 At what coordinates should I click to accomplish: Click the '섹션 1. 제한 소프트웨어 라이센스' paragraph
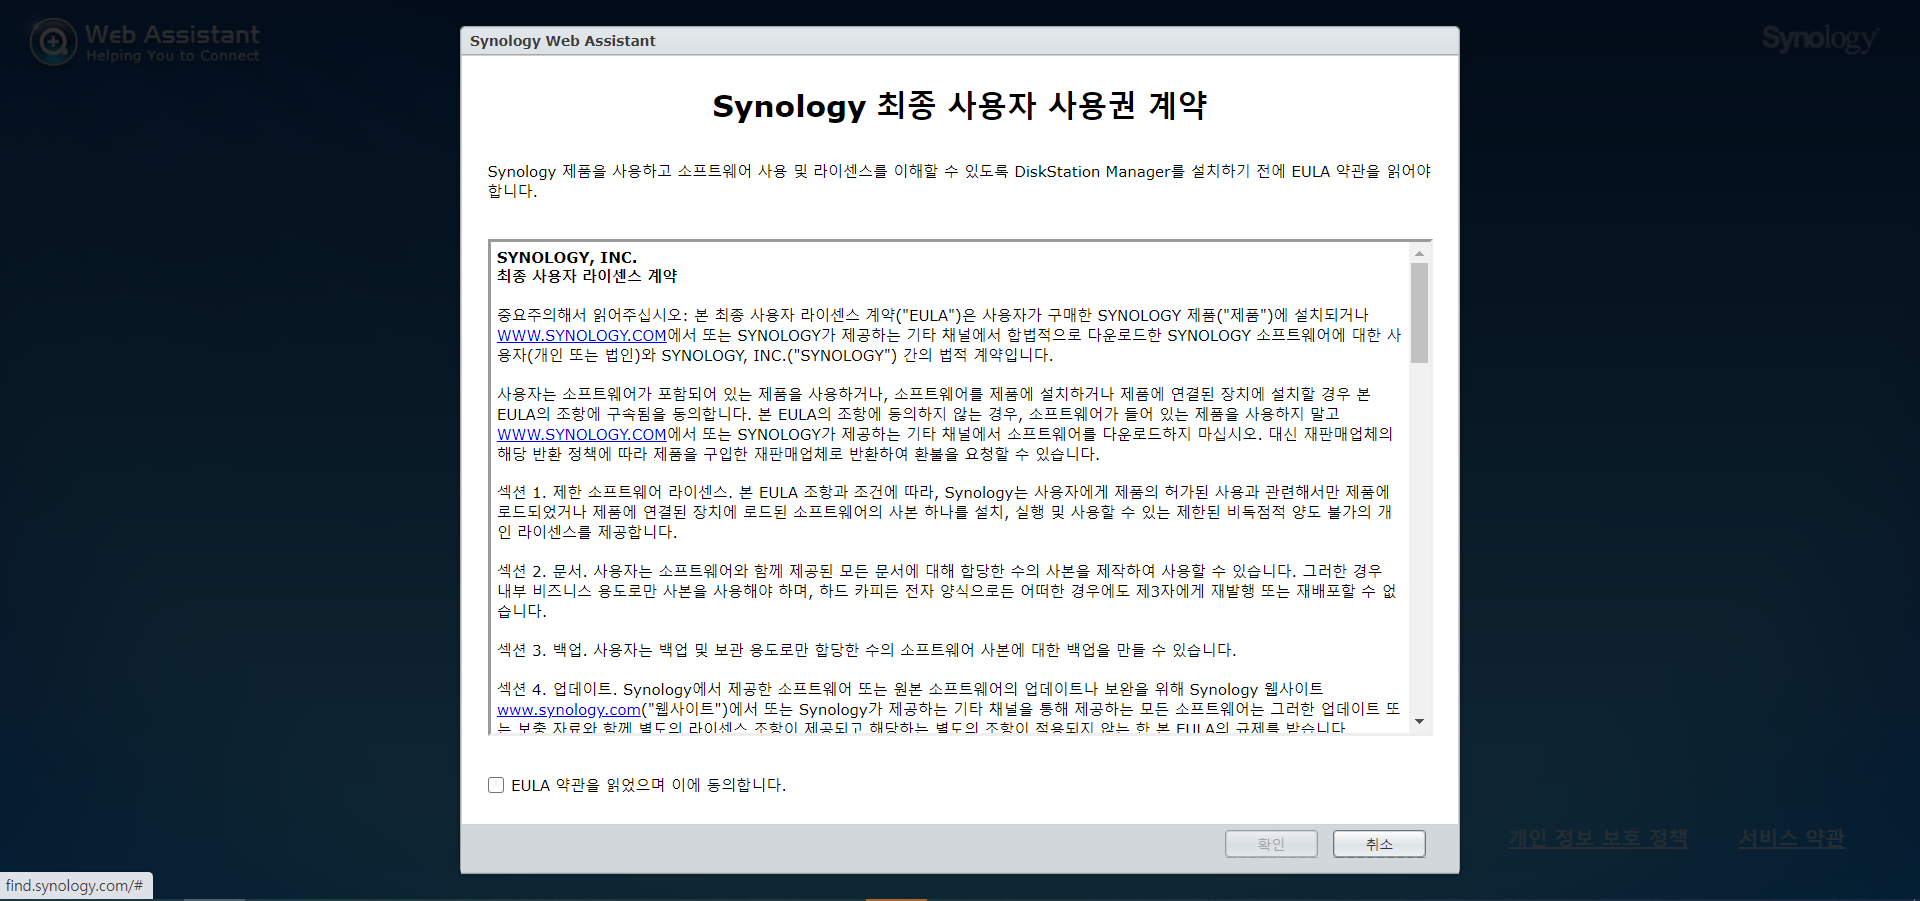tap(946, 512)
